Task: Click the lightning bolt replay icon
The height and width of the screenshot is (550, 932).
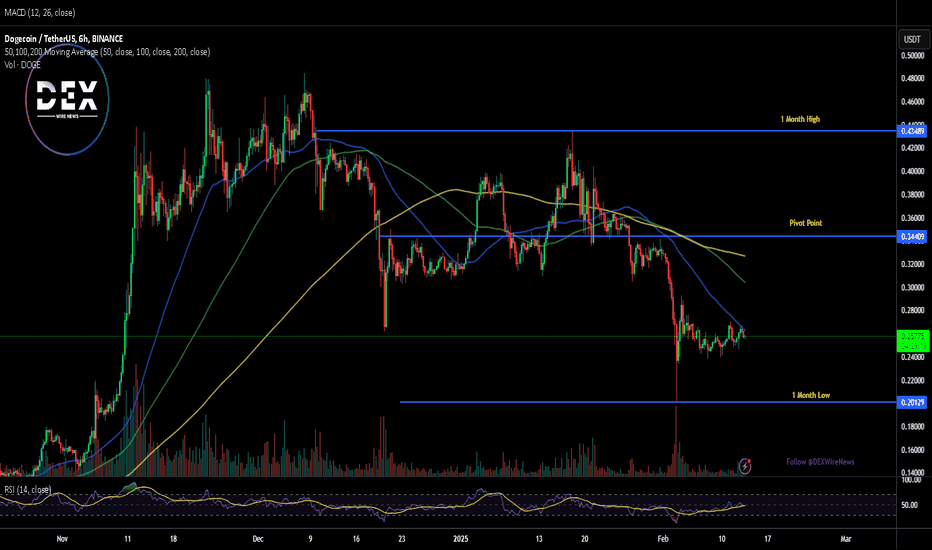Action: coord(744,467)
